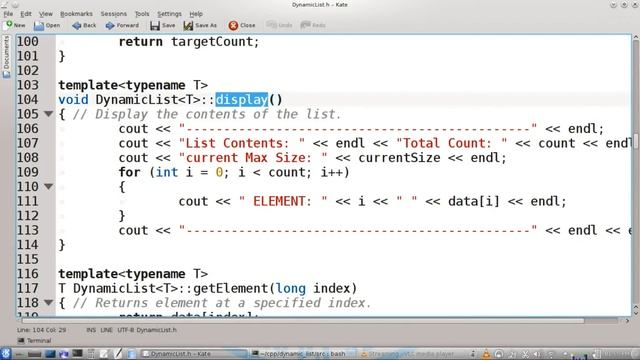Click the getElement function name on line 117

coord(230,289)
